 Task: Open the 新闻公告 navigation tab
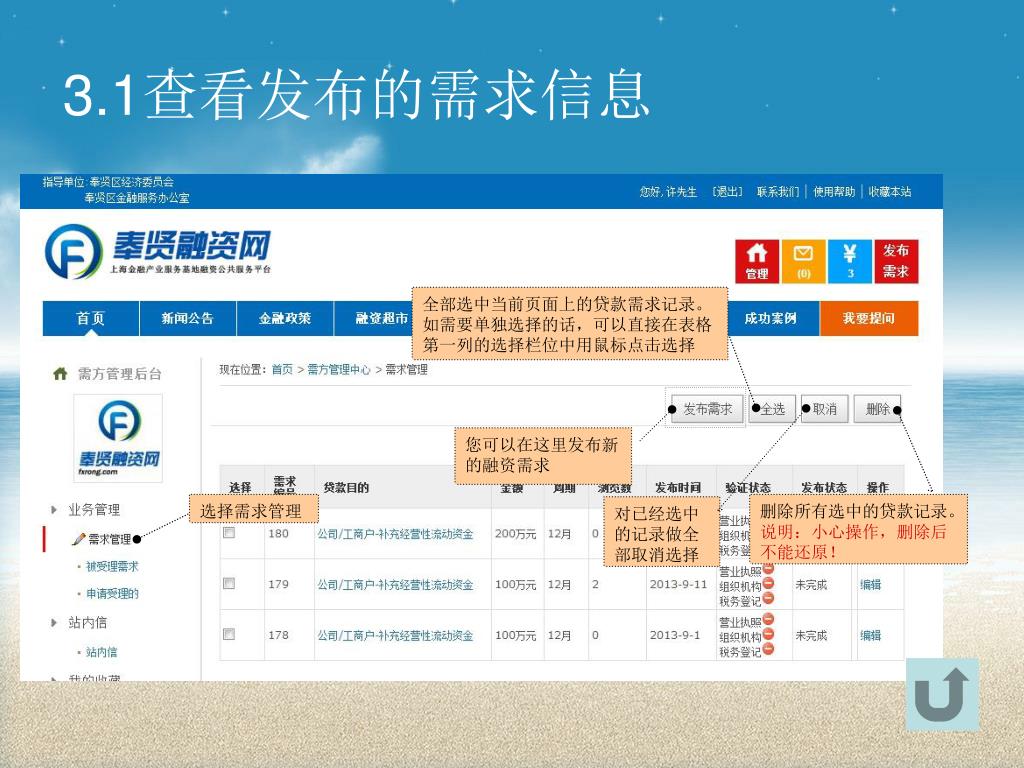click(187, 318)
